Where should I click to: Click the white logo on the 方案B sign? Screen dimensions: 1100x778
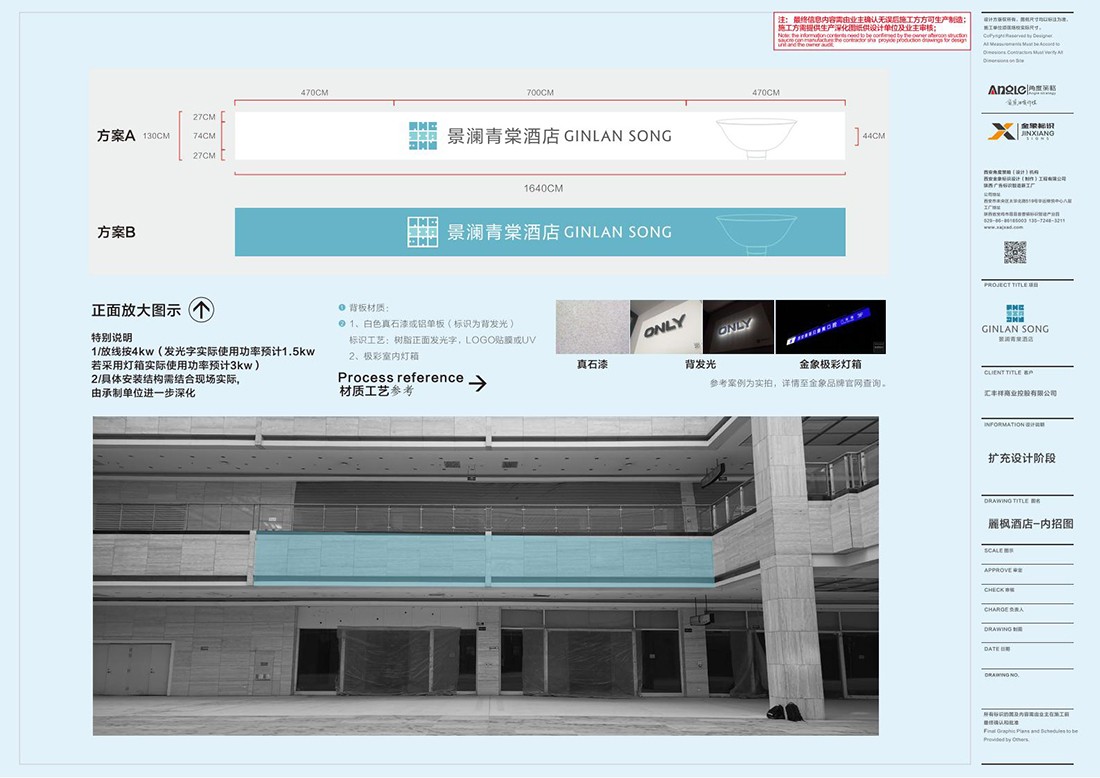[x=423, y=232]
